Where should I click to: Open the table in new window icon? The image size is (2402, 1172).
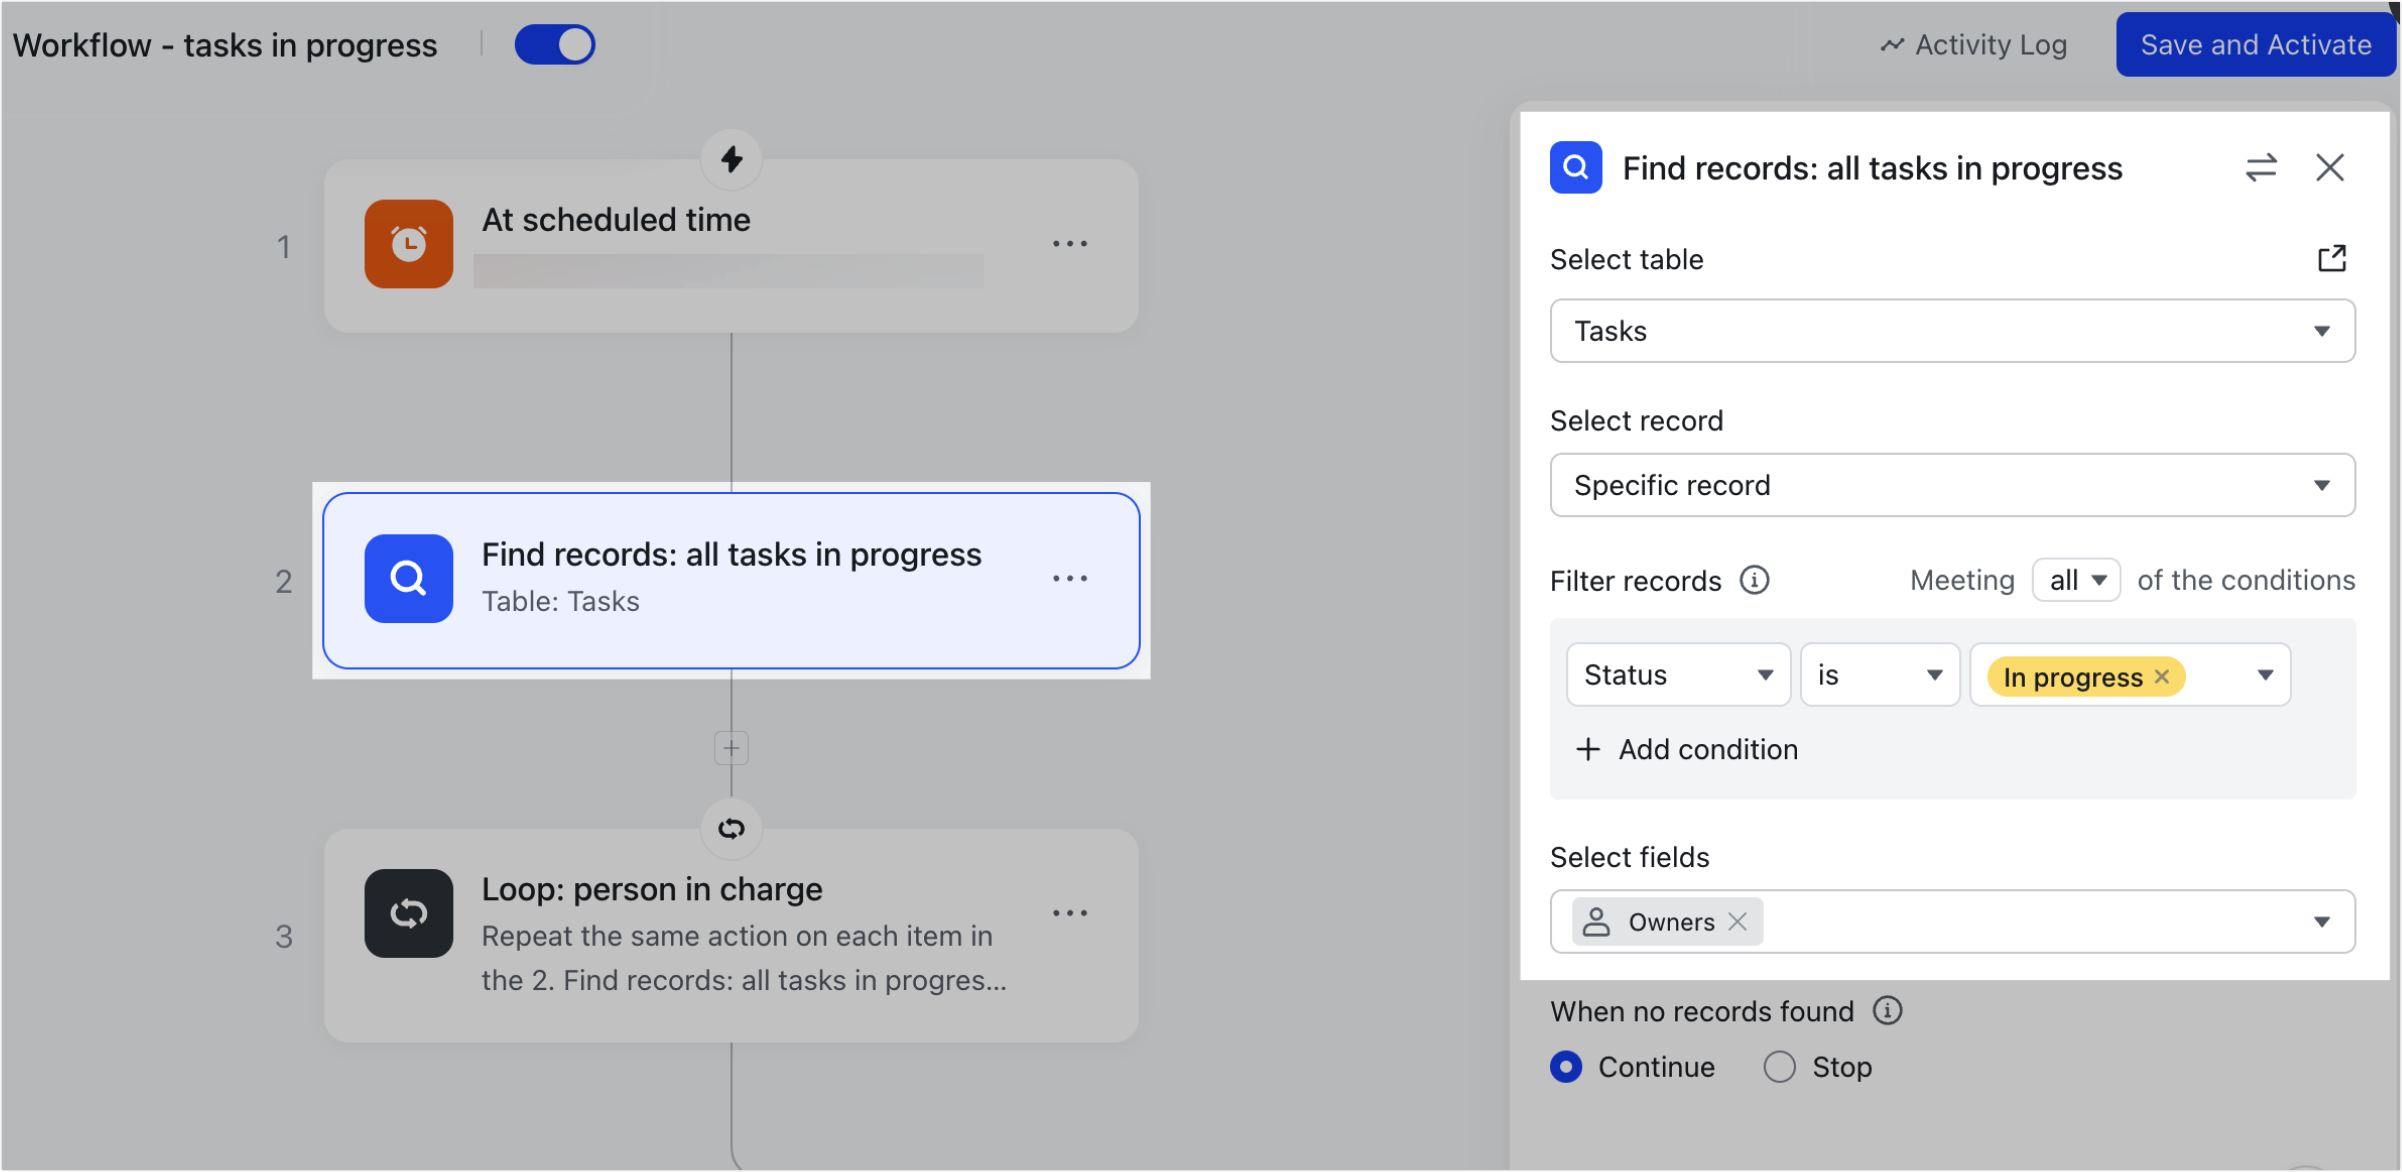[x=2332, y=259]
